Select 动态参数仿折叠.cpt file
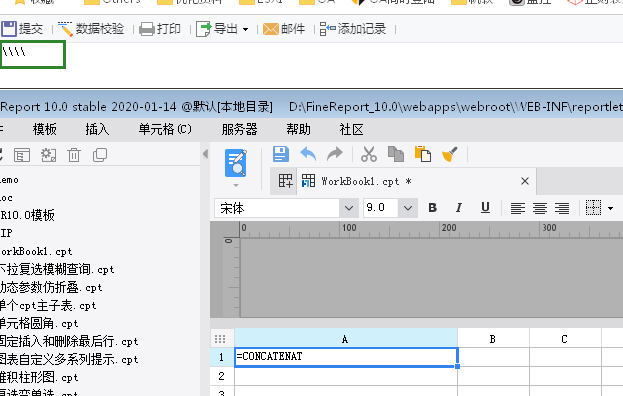Viewport: 623px width, 396px height. [51, 287]
